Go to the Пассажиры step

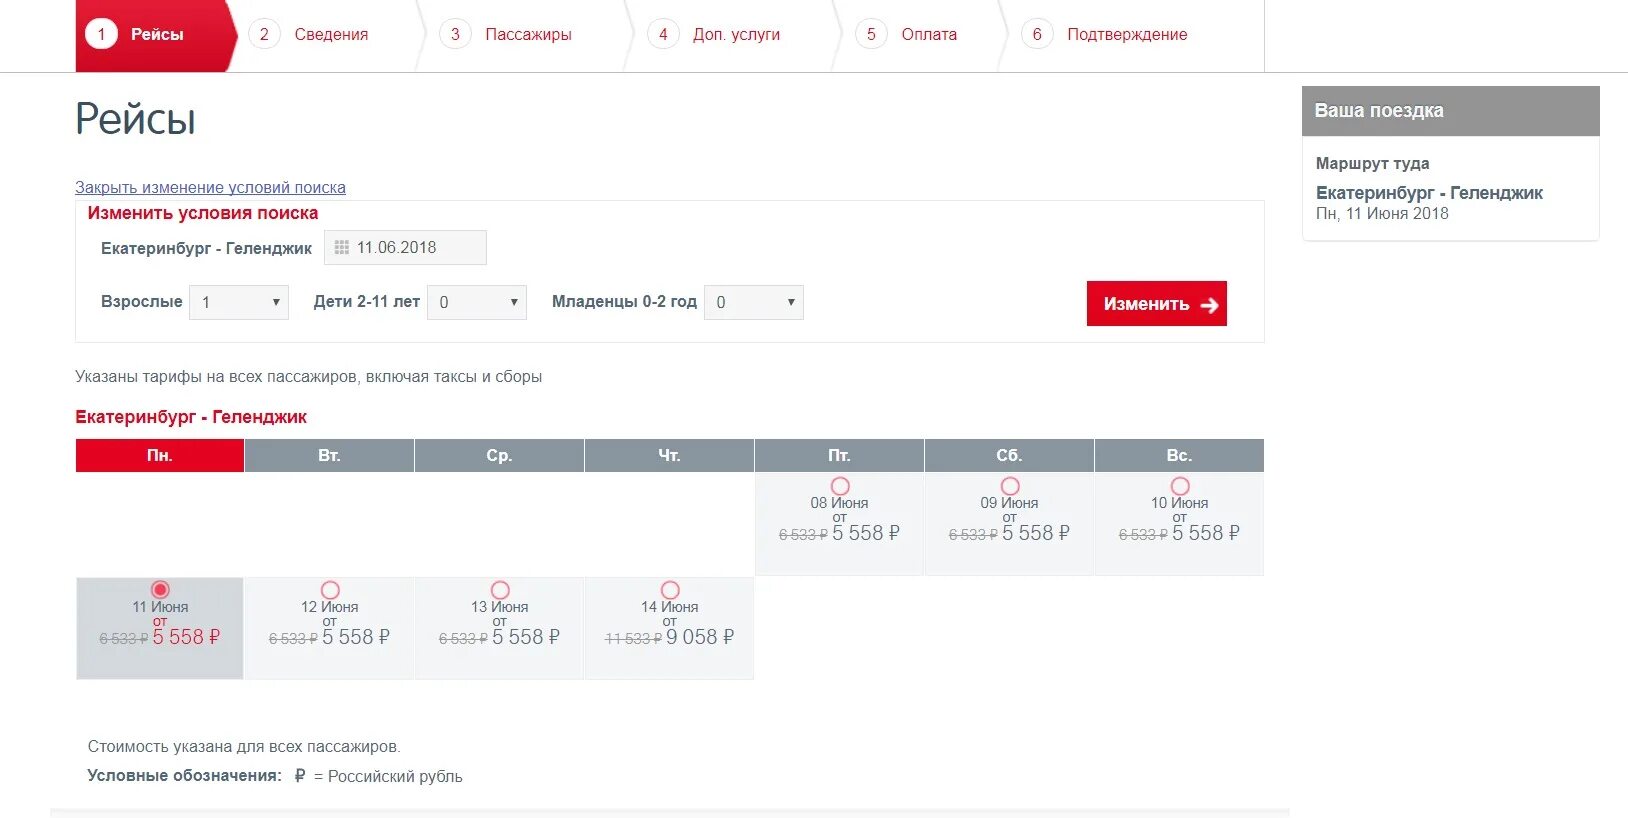tap(528, 34)
